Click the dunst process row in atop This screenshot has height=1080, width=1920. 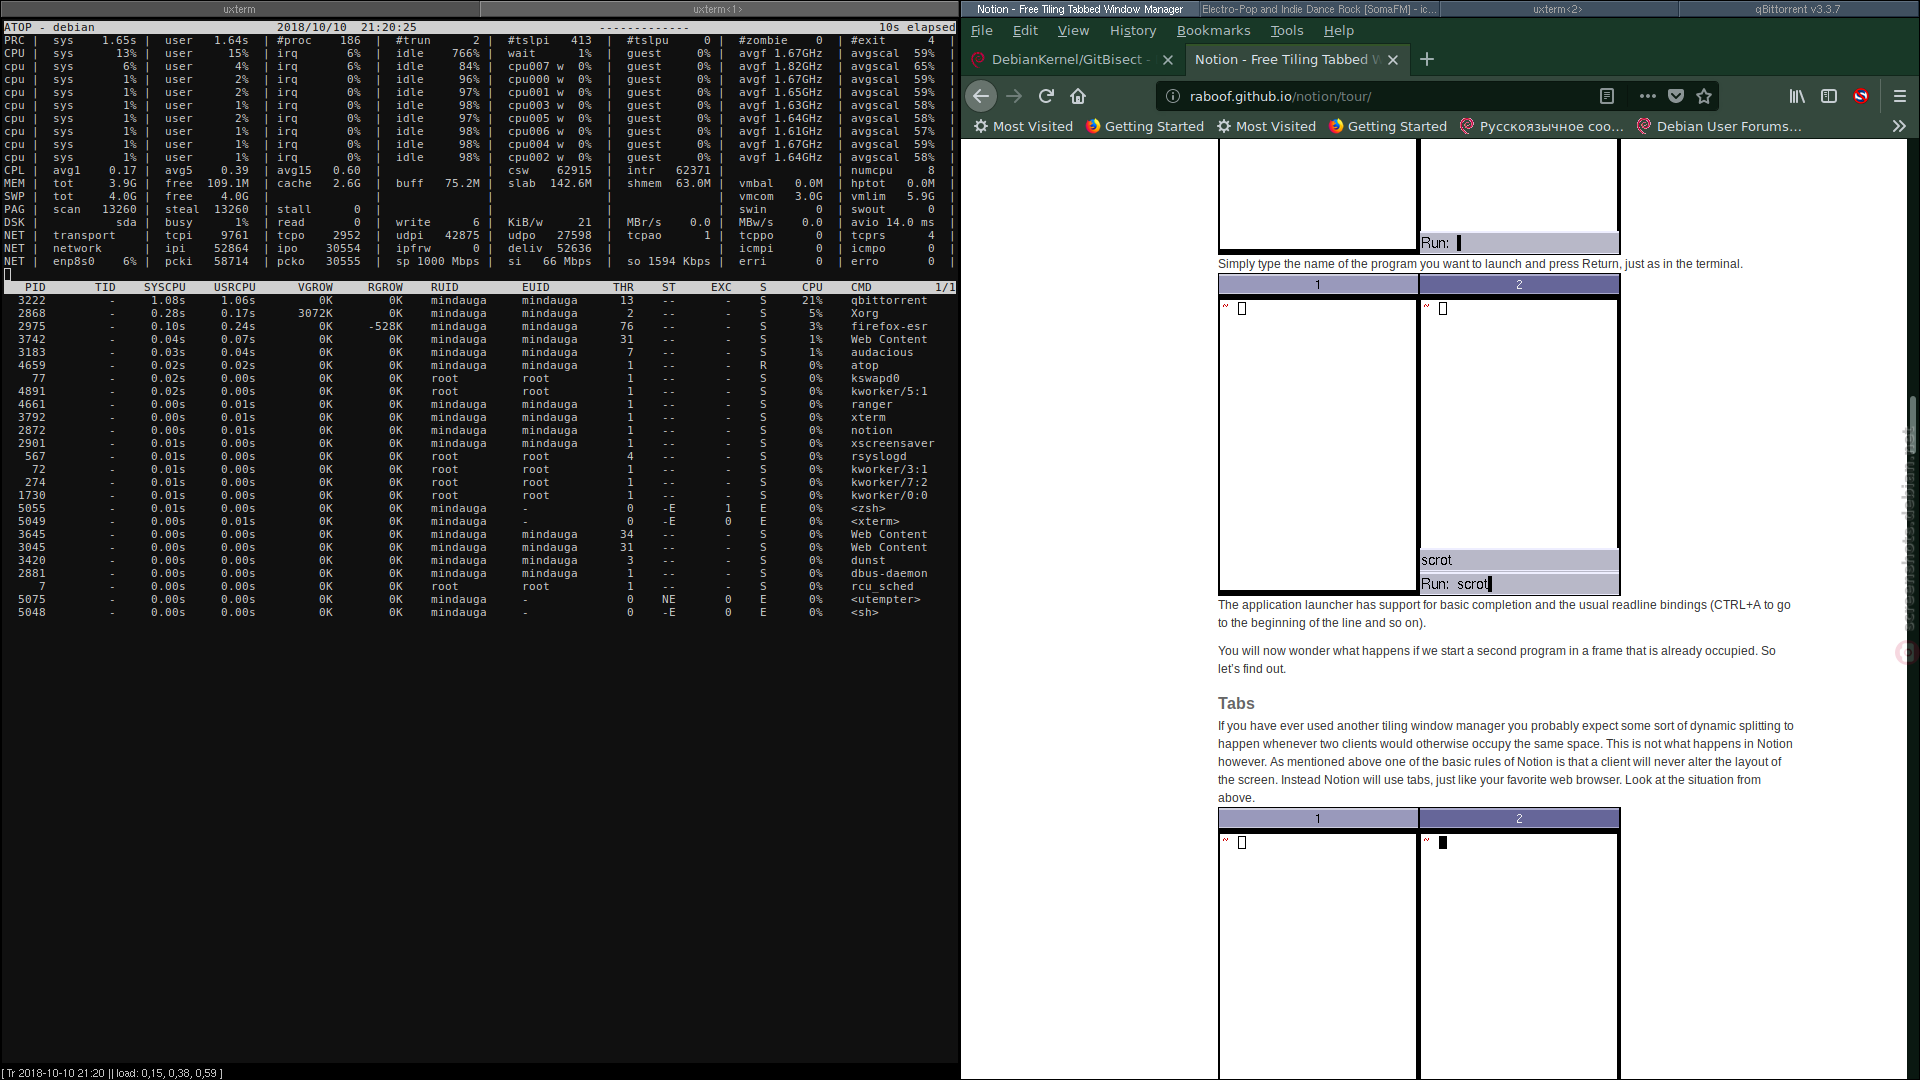[478, 561]
